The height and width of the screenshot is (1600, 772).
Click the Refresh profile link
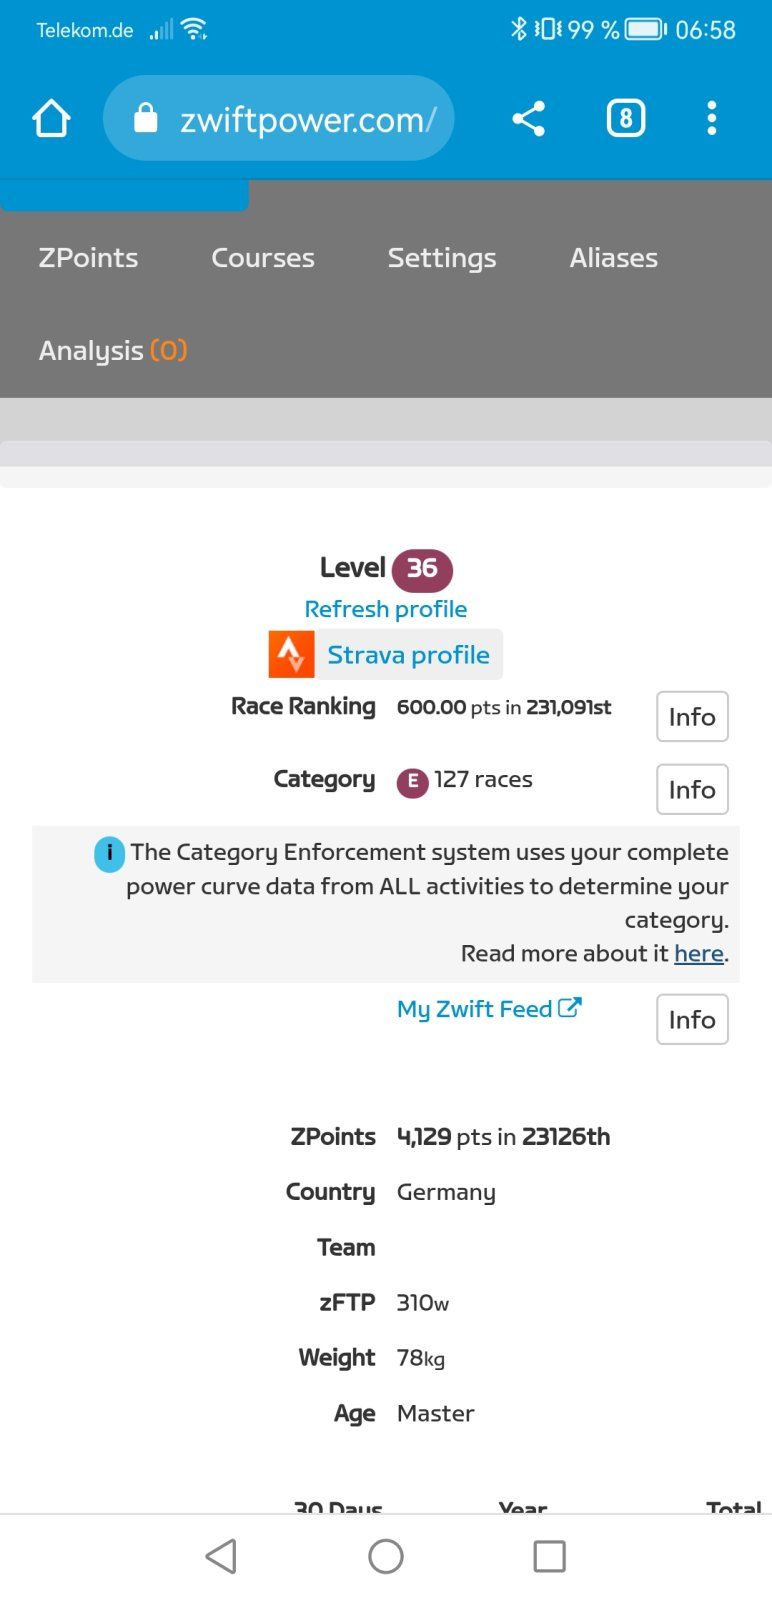click(x=386, y=609)
